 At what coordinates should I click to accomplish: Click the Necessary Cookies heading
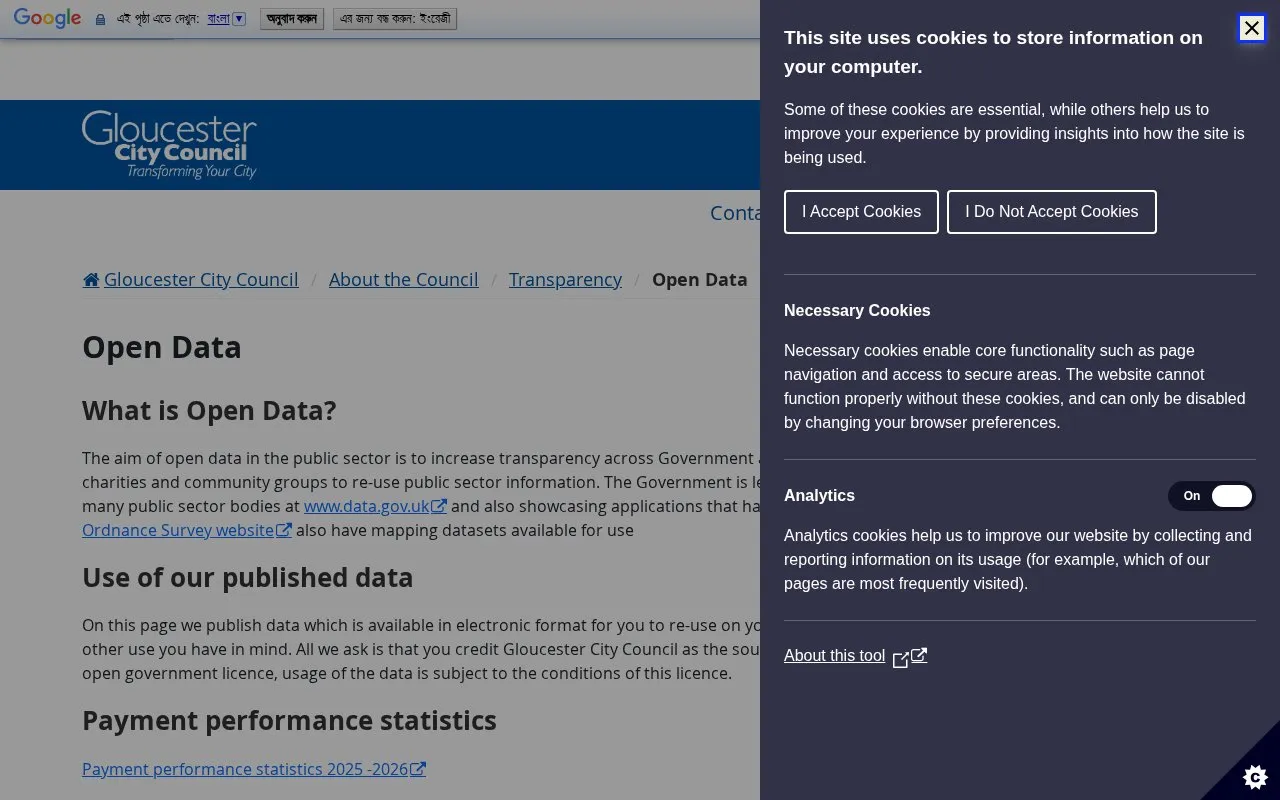857,311
